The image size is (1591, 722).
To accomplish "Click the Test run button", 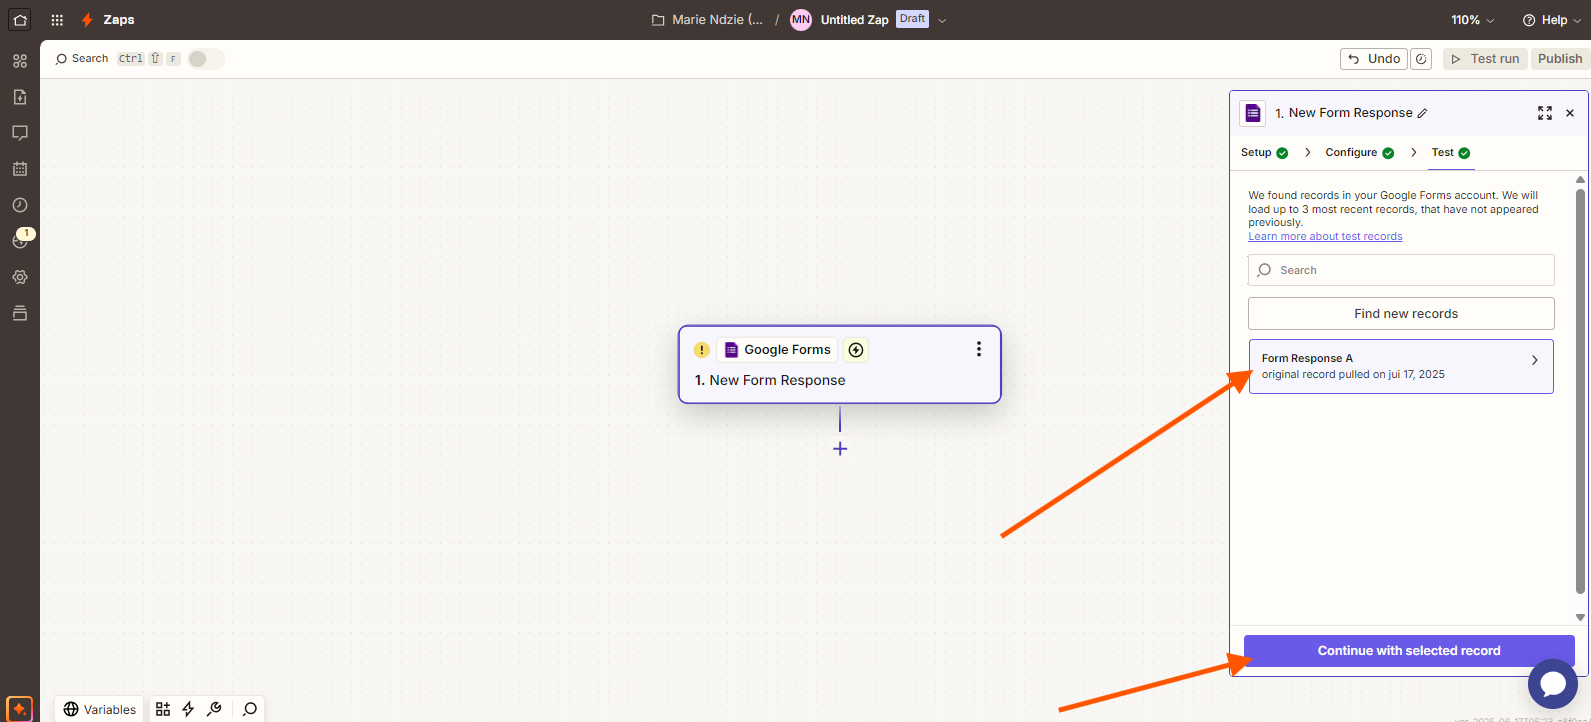I will [1485, 59].
